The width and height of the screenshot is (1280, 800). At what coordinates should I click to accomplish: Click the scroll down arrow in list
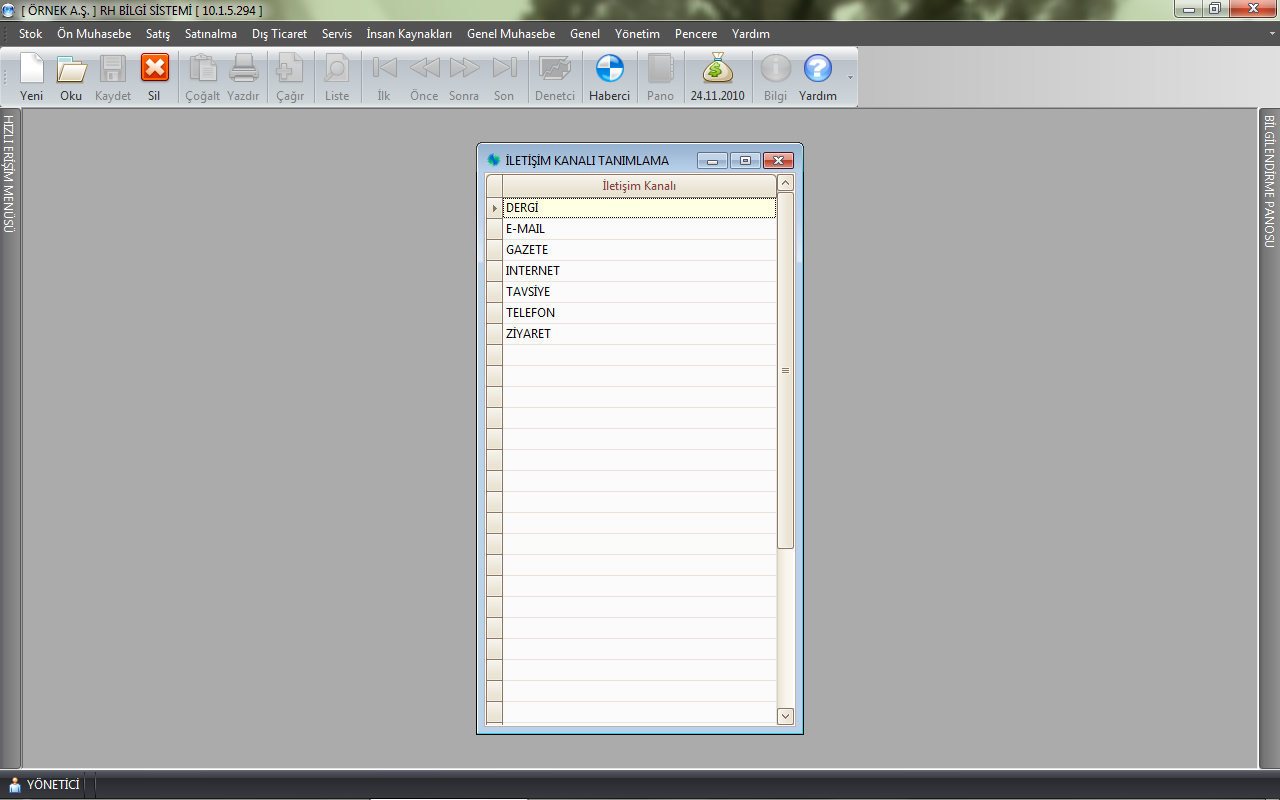(x=785, y=716)
